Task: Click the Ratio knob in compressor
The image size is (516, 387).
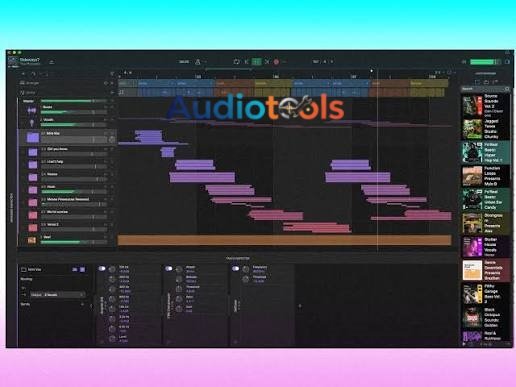Action: [x=179, y=299]
